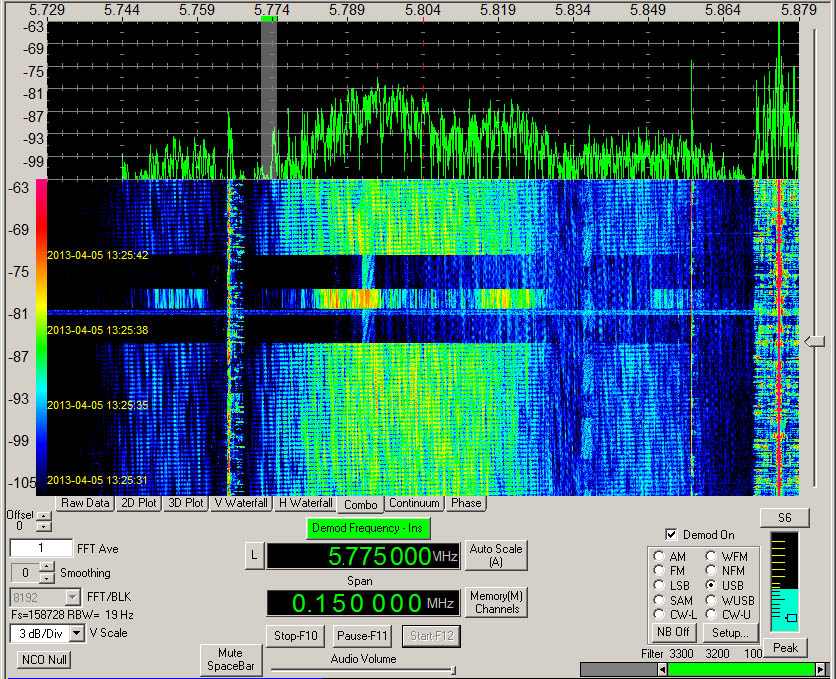This screenshot has width=836, height=679.
Task: Click the filter scrollbar left arrow
Action: [x=662, y=669]
